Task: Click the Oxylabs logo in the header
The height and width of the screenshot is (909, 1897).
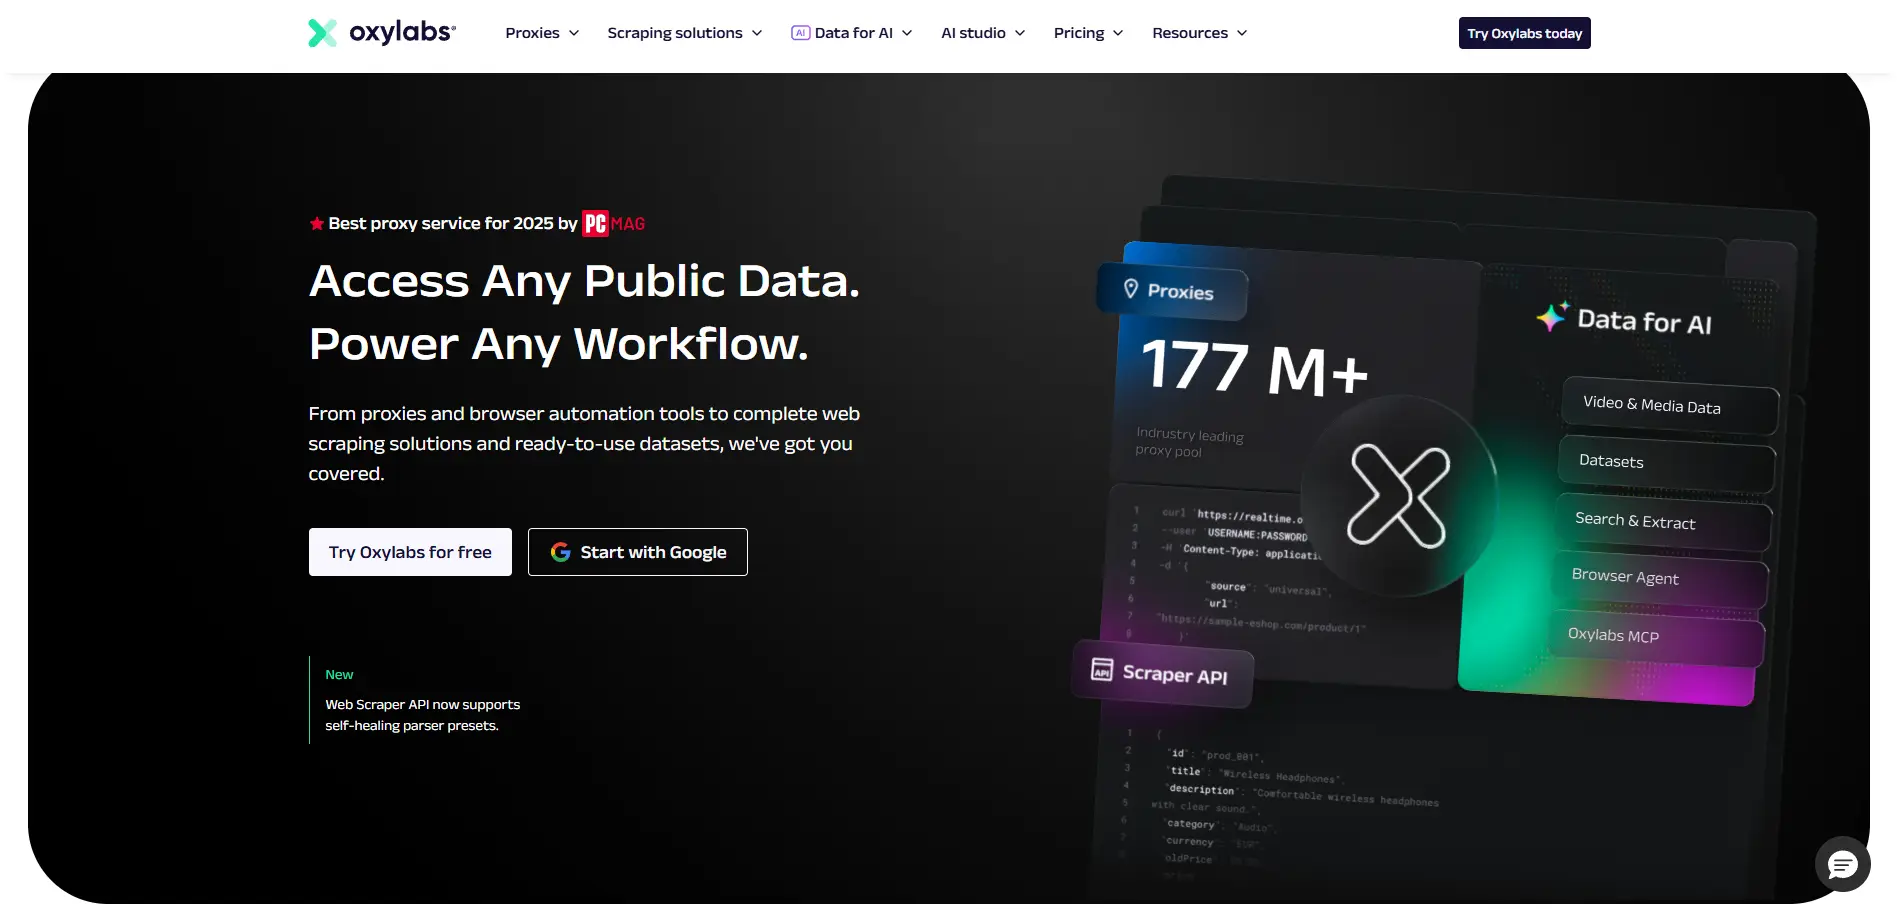Action: [x=381, y=33]
